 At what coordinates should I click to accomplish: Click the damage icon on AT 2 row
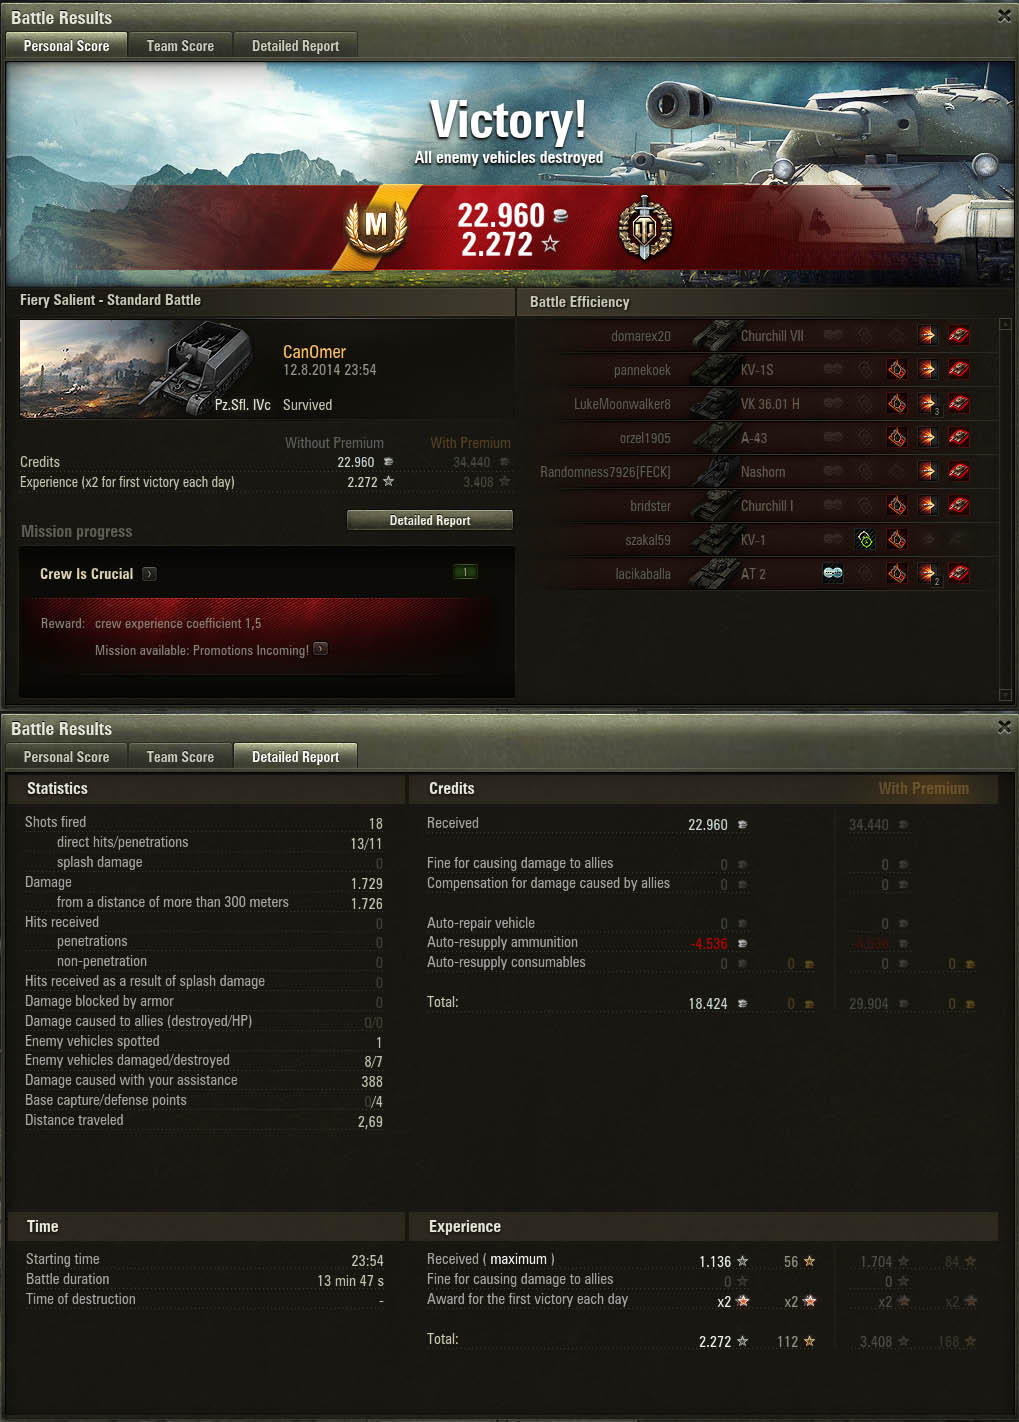(x=928, y=574)
